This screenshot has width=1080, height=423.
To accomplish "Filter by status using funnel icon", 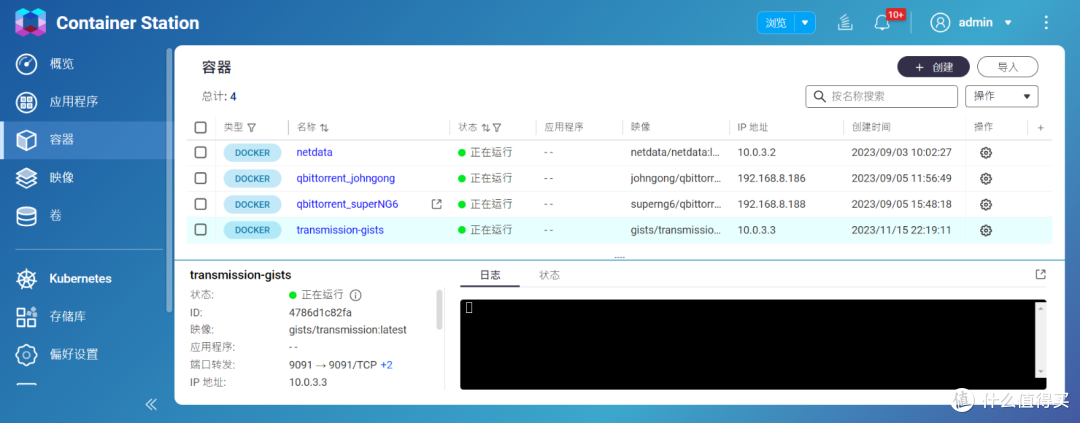I will click(497, 127).
